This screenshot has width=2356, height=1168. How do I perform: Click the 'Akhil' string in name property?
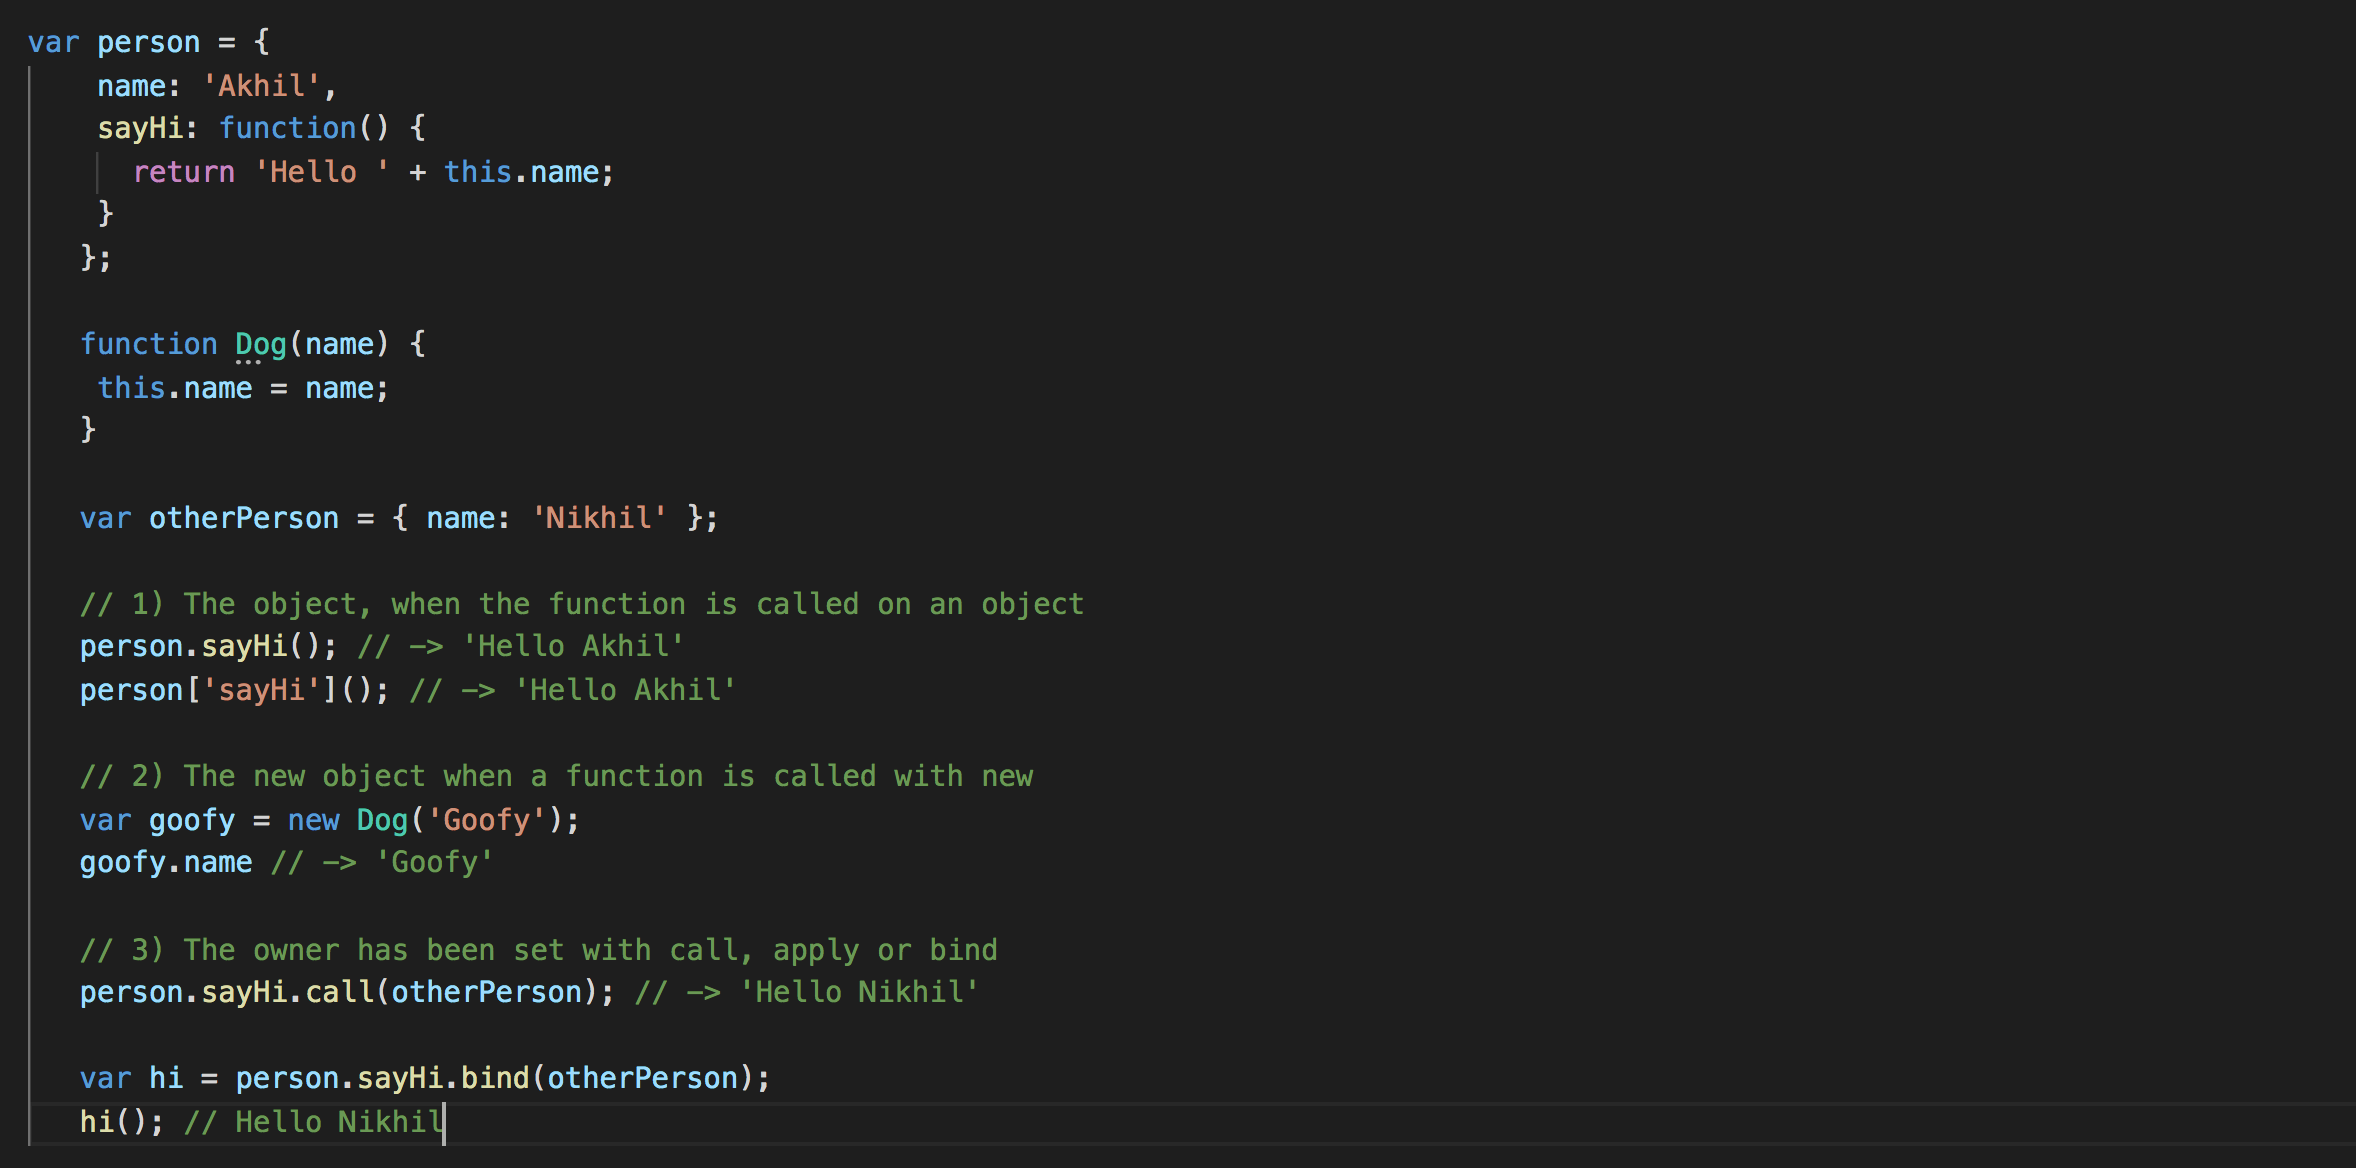[x=262, y=85]
